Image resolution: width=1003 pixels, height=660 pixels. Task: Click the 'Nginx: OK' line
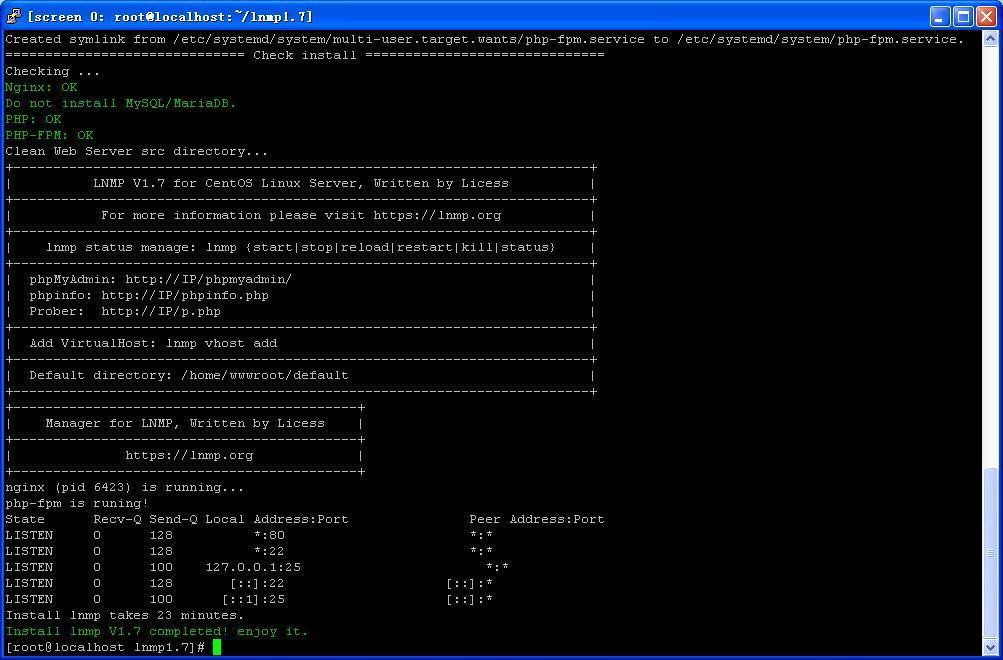[42, 87]
